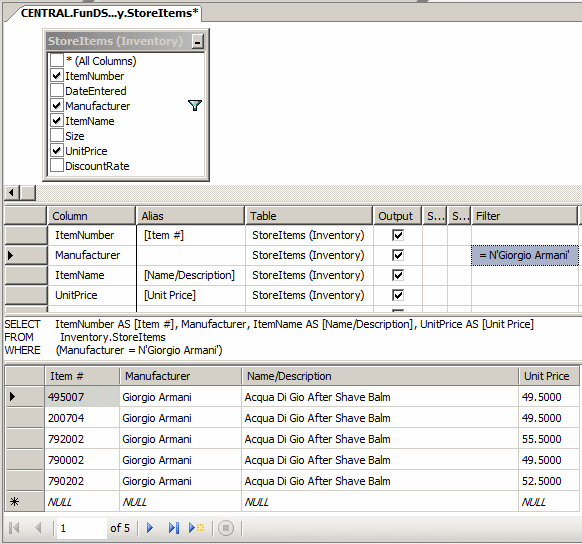
Task: Toggle Output checkbox for Manufacturer criteria row
Action: (x=398, y=255)
